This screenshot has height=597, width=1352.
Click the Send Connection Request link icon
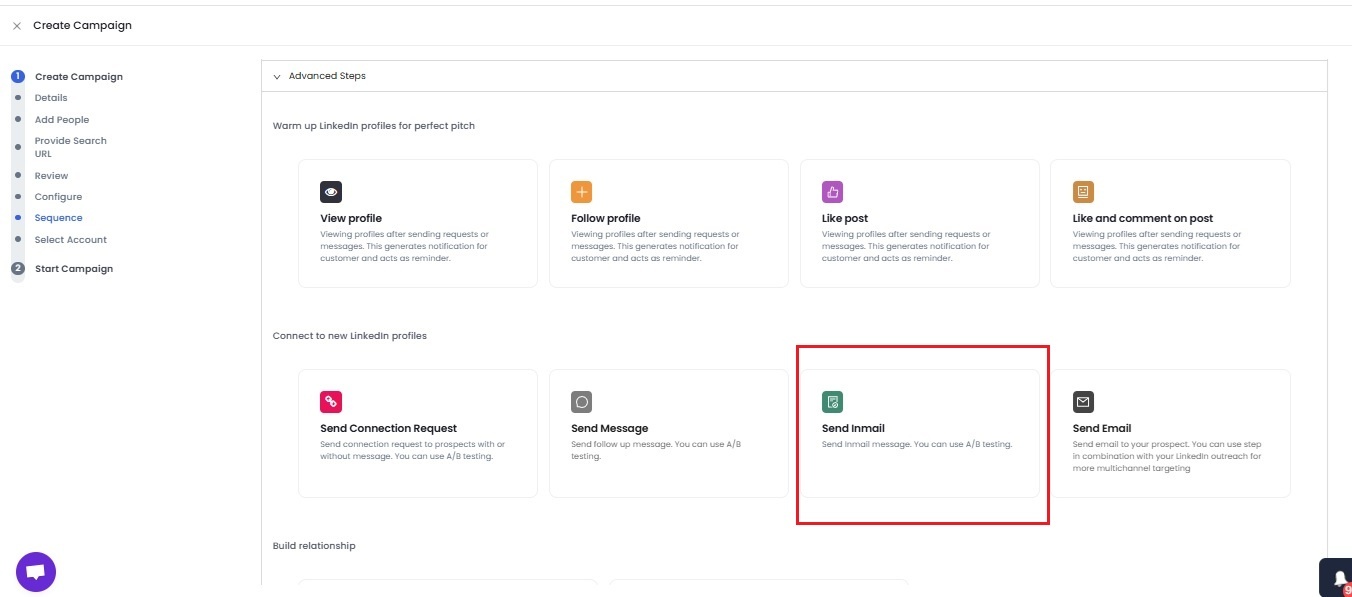331,402
